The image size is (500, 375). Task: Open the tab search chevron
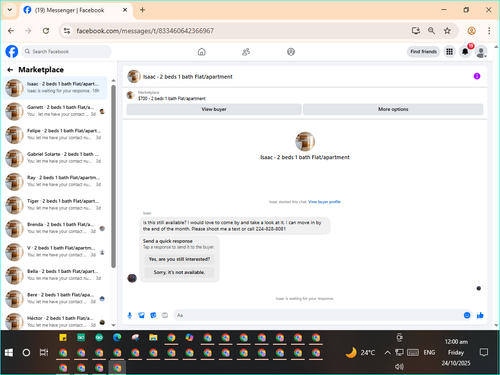point(10,10)
